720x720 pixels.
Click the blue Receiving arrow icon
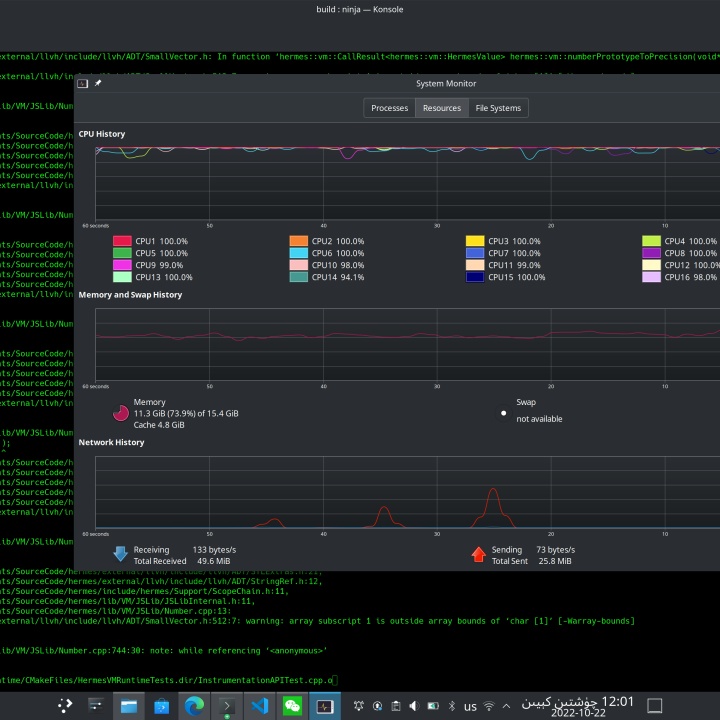click(x=120, y=554)
